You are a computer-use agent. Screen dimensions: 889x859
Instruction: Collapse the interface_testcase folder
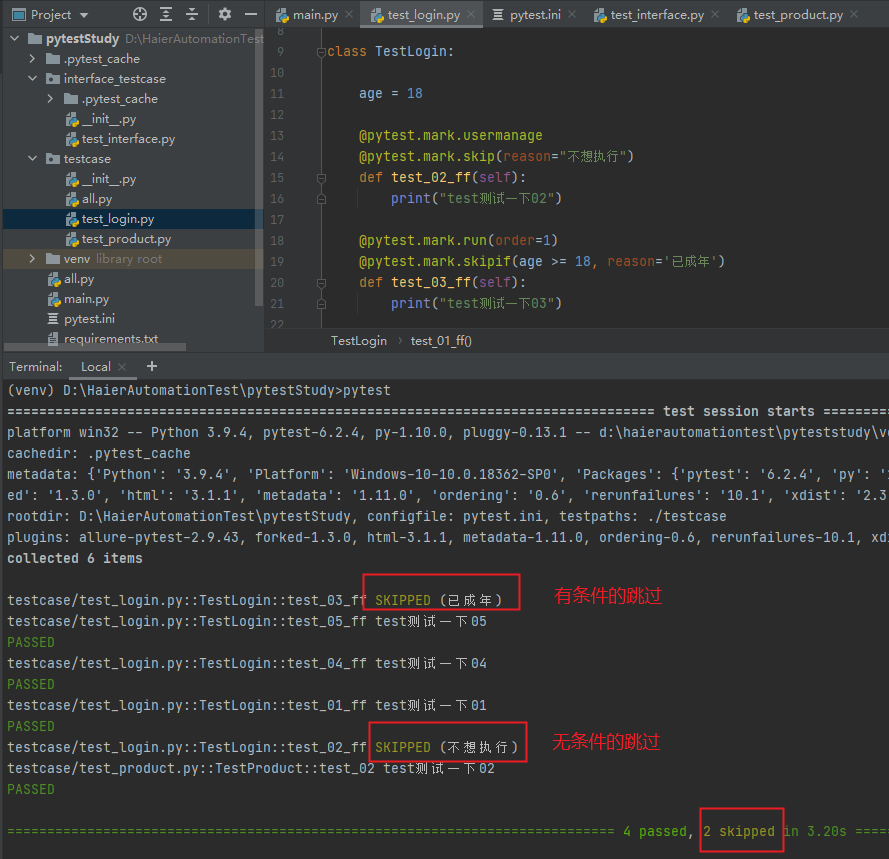point(32,78)
